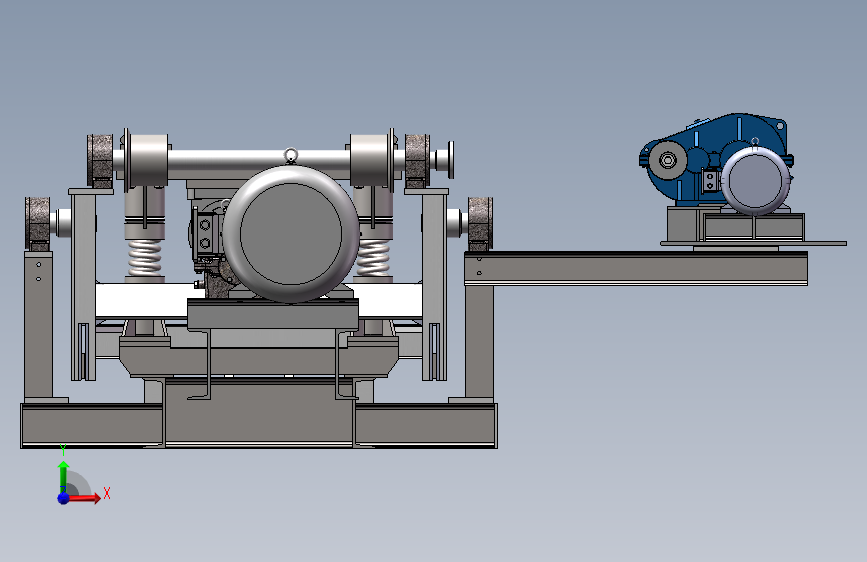Select the far-left outer vertical post
867x562 pixels.
point(39,326)
